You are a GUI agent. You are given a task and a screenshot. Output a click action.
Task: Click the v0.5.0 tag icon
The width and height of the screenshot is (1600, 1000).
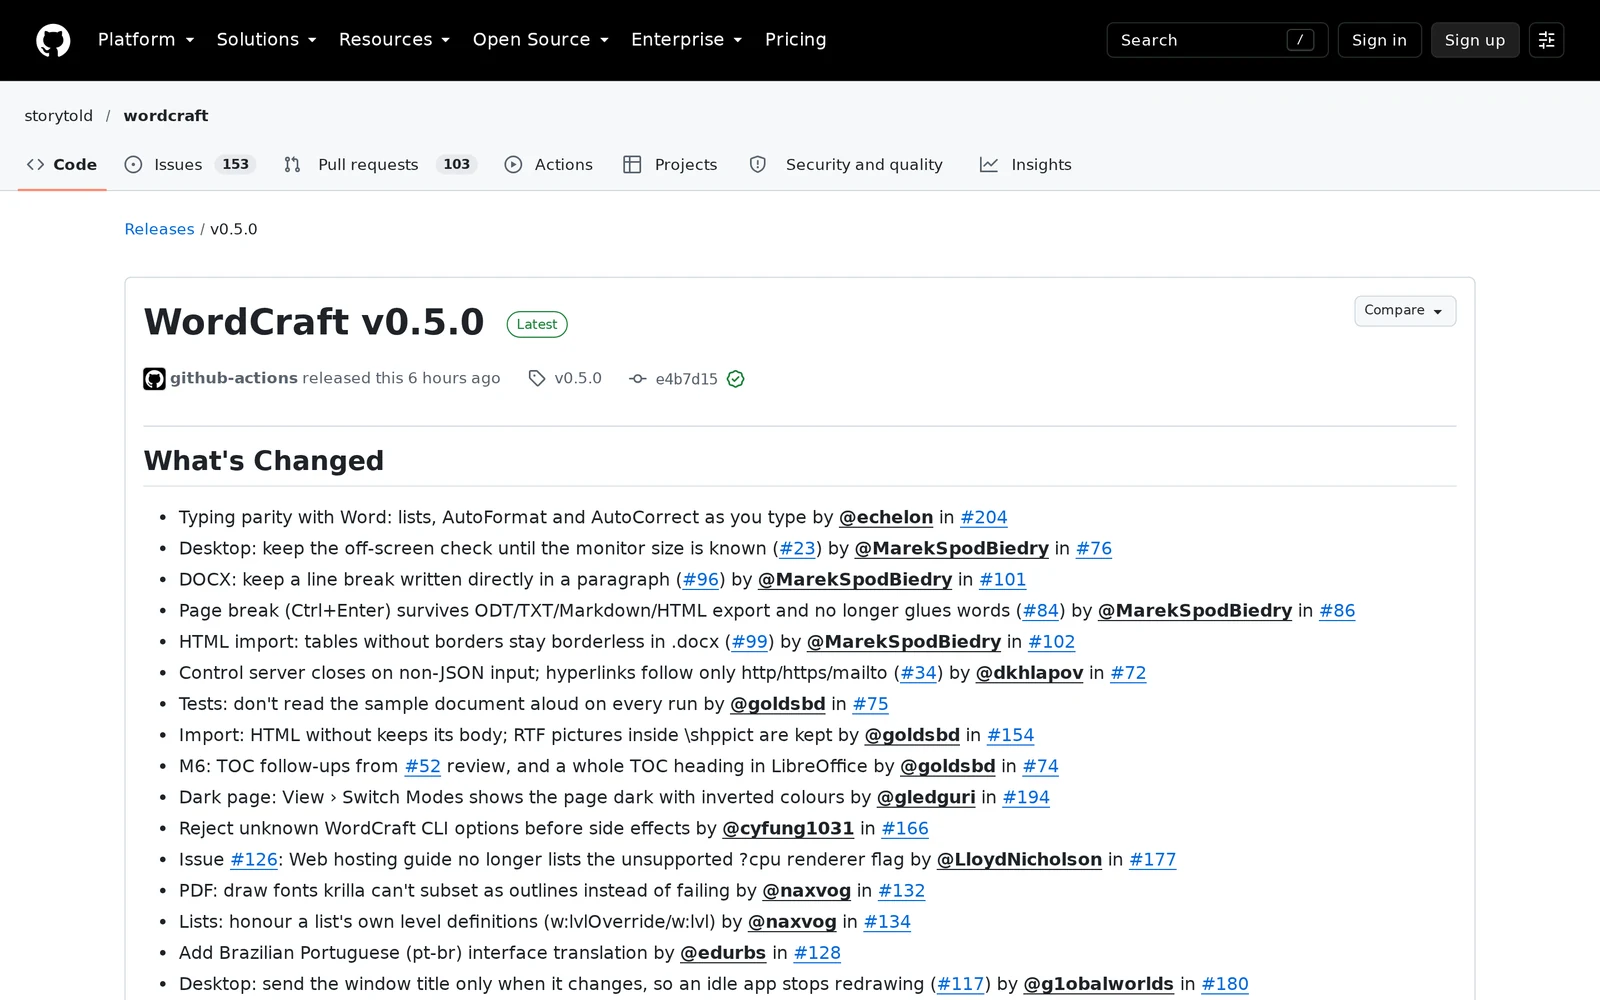pos(537,378)
